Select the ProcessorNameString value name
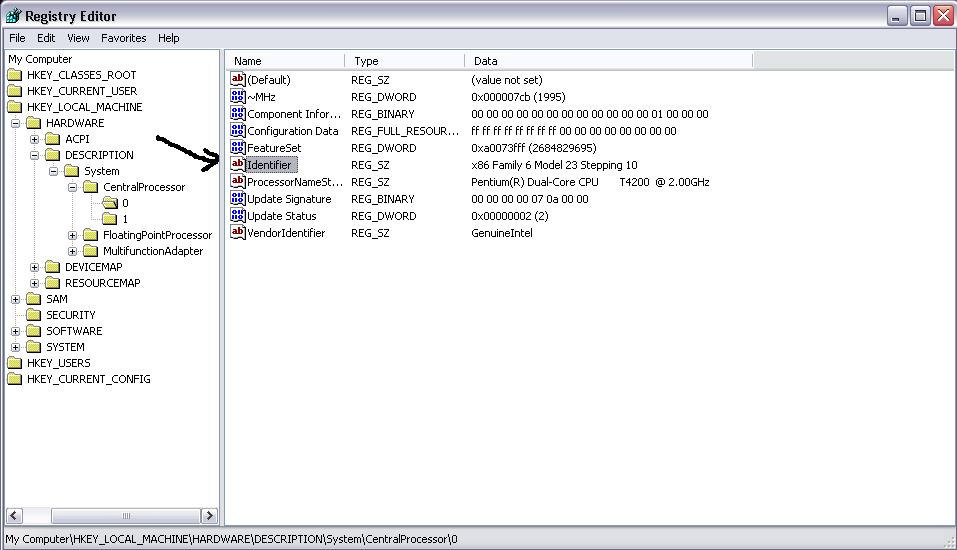Viewport: 957px width, 550px height. (x=295, y=182)
